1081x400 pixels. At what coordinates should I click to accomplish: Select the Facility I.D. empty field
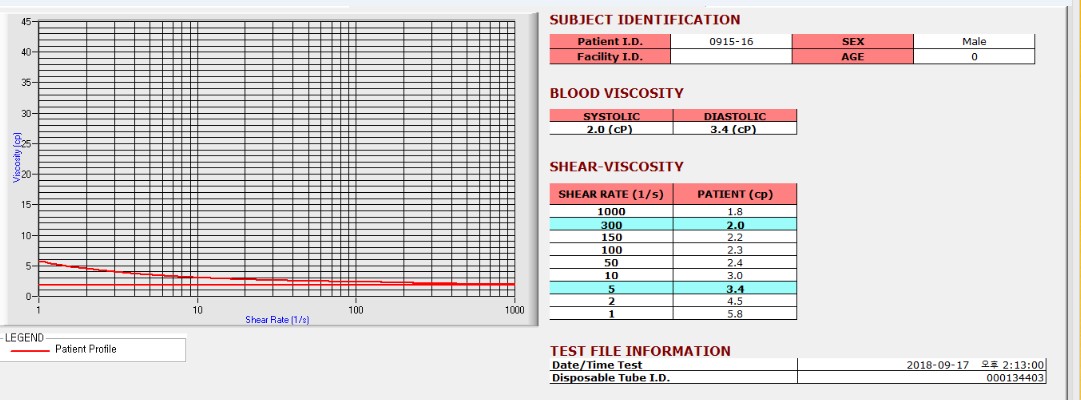click(x=731, y=57)
